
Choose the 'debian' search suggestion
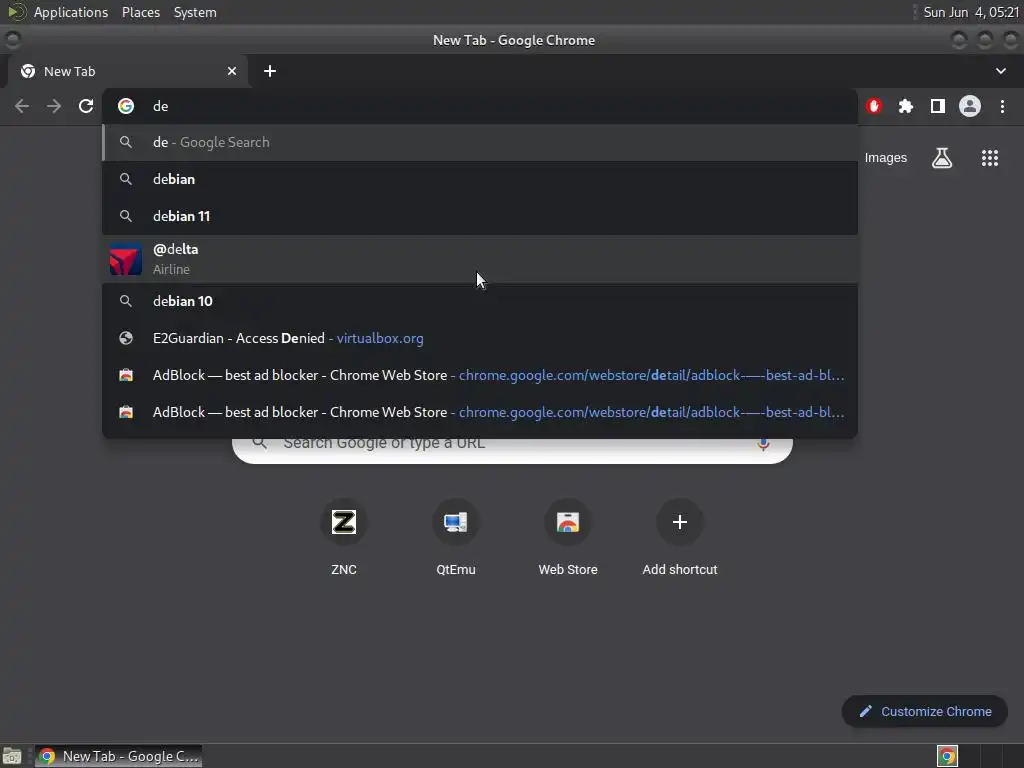tap(480, 179)
